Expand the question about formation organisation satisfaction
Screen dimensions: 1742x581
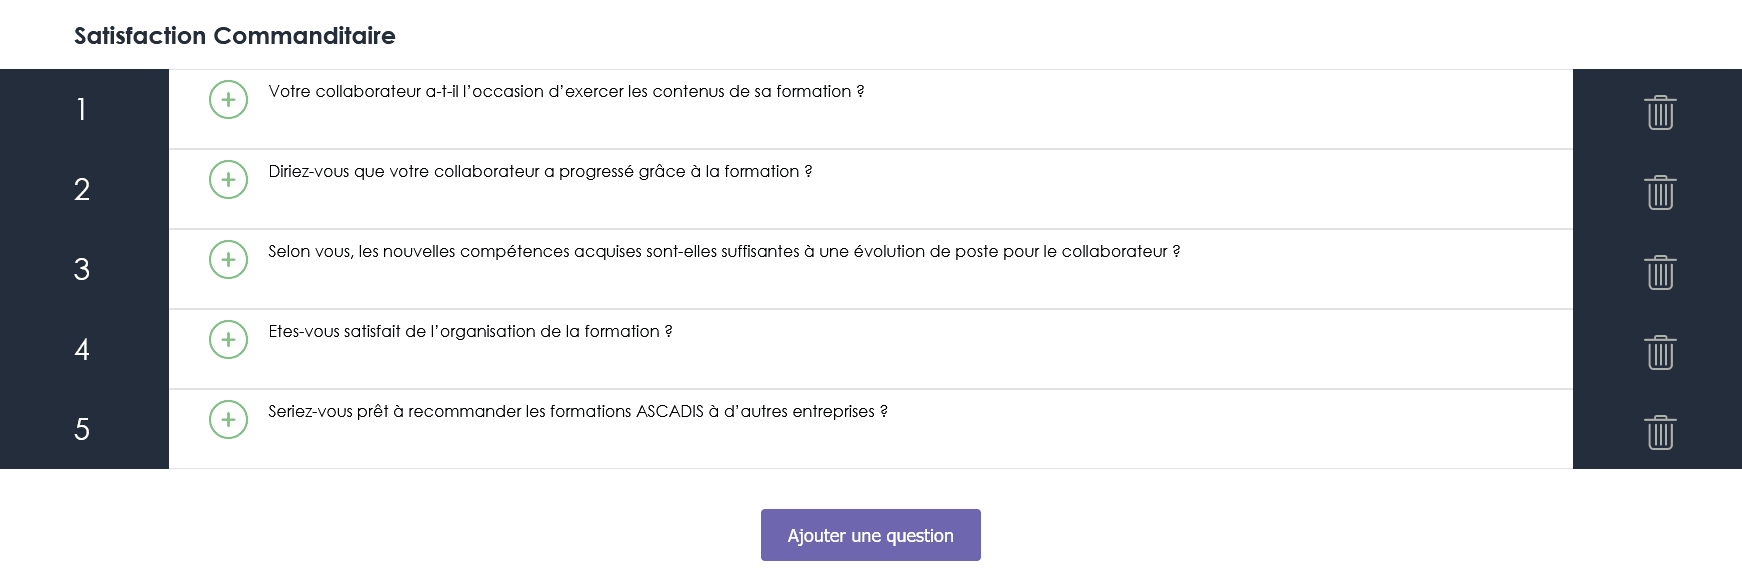228,341
